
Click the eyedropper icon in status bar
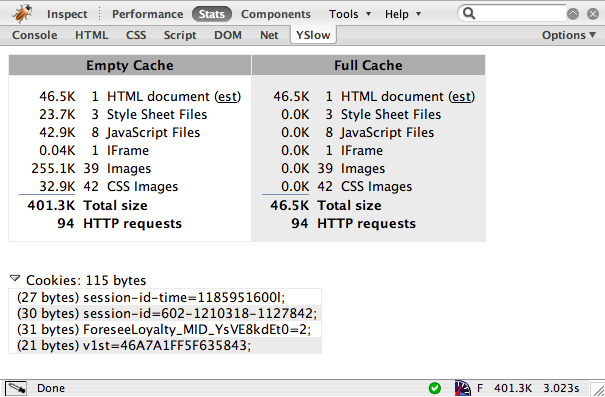(x=16, y=388)
